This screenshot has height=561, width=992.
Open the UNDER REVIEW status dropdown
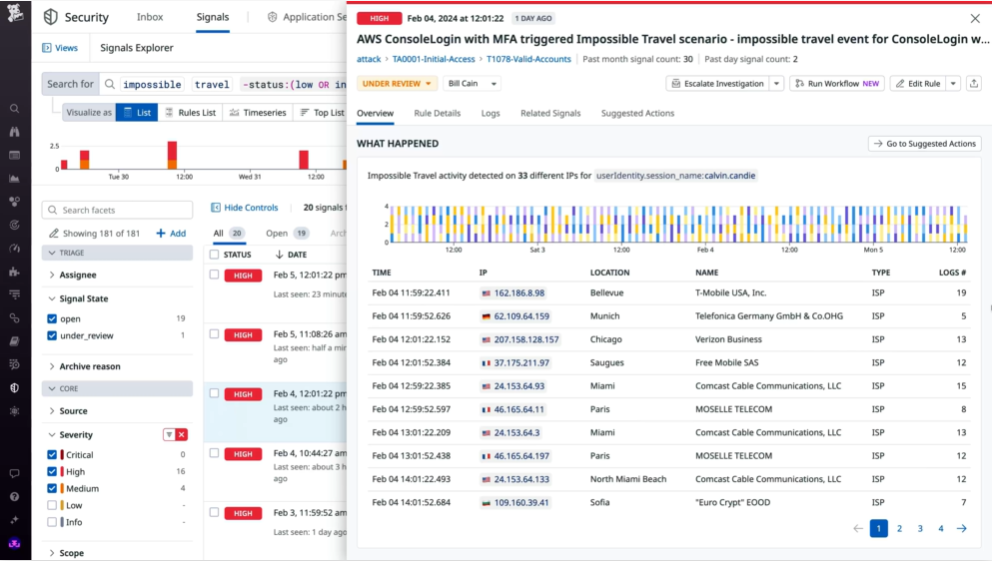pos(397,83)
